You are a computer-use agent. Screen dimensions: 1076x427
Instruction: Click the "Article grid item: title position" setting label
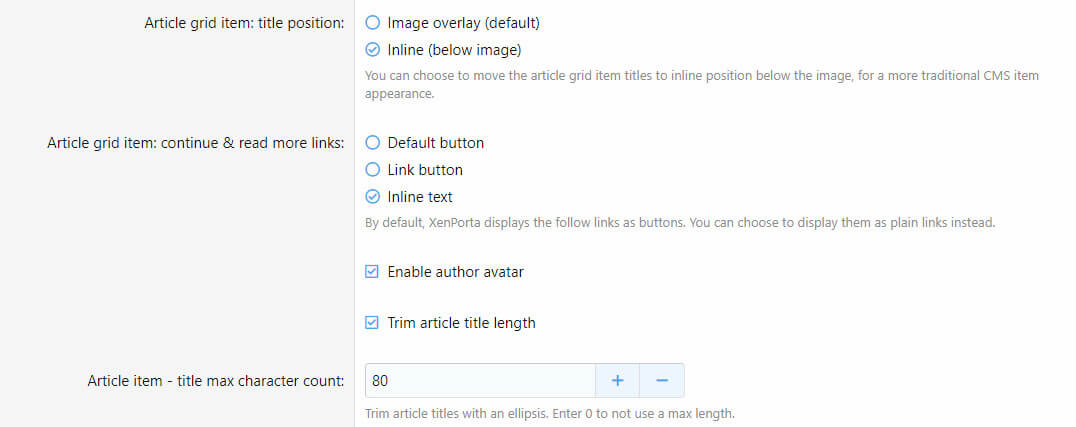[244, 23]
